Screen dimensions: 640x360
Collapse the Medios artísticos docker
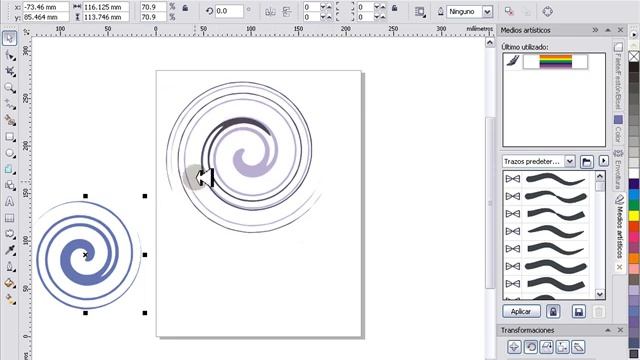point(608,30)
